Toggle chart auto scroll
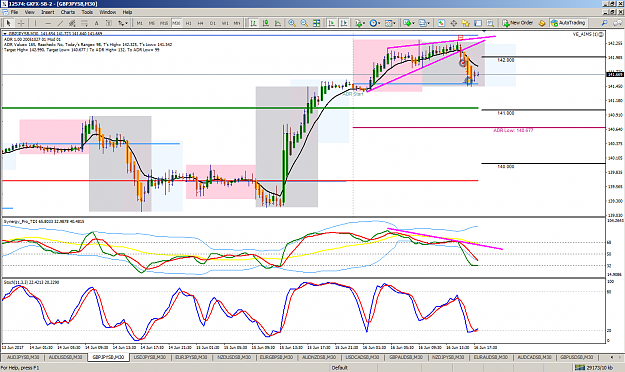 332,23
